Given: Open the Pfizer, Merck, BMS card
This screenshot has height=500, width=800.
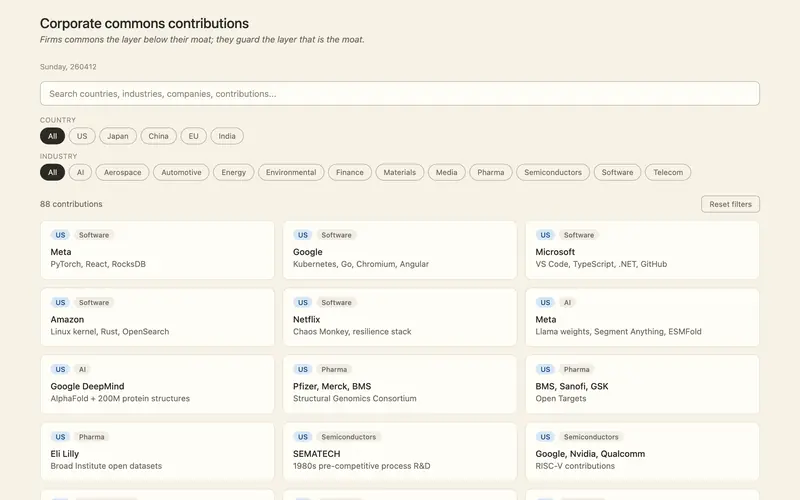Looking at the screenshot, I should point(399,384).
